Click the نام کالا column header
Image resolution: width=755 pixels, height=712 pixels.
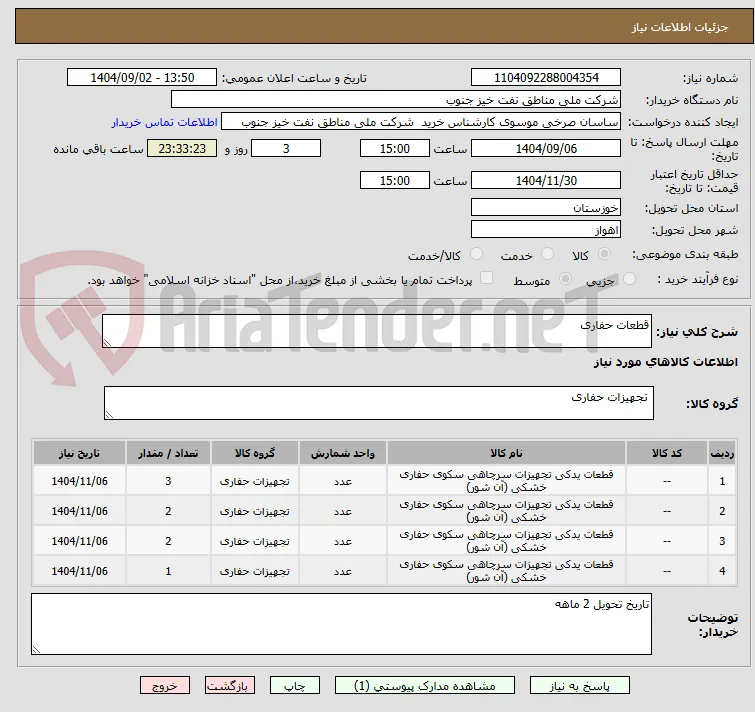point(506,453)
